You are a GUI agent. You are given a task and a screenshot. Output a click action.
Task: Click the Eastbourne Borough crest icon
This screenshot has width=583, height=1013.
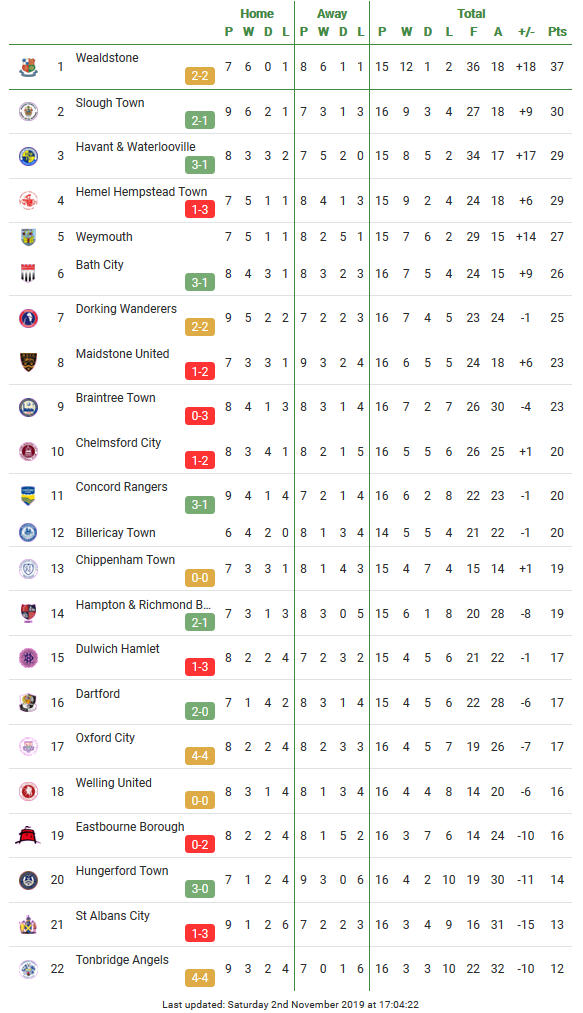[28, 835]
